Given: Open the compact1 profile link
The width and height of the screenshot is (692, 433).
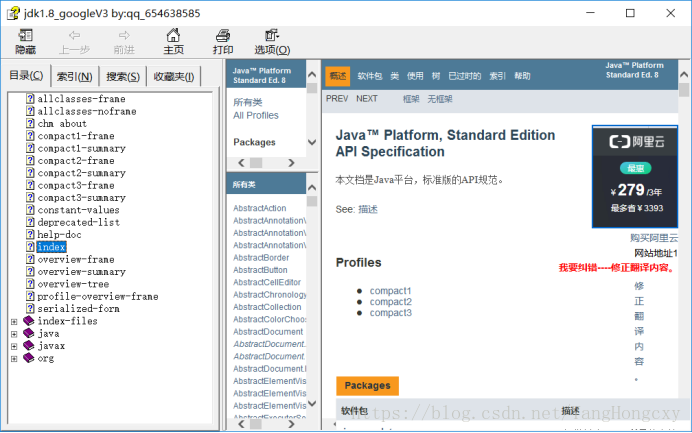Looking at the screenshot, I should click(x=390, y=291).
